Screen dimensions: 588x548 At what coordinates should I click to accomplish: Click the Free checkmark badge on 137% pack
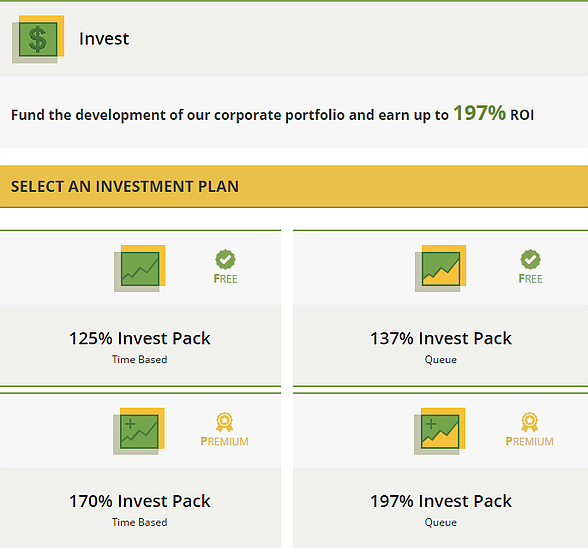click(x=530, y=259)
